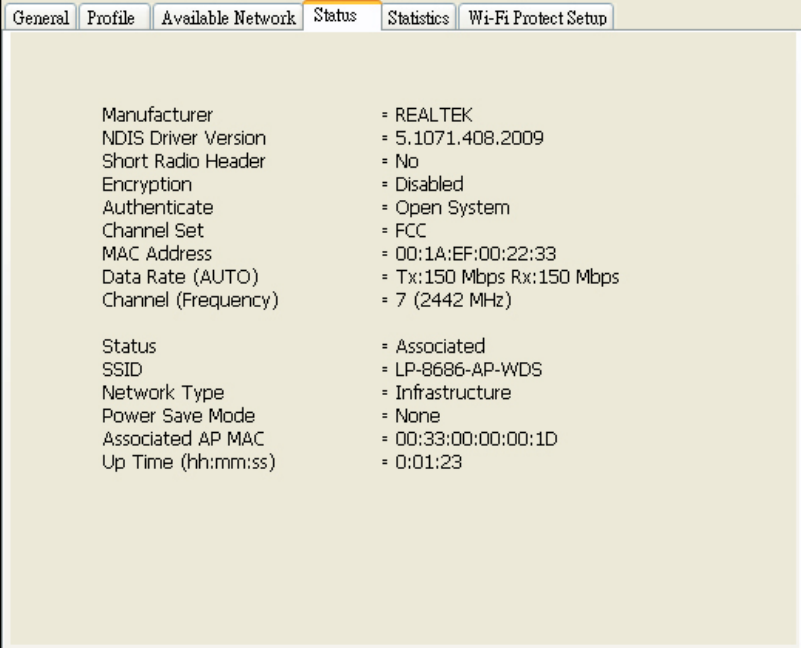This screenshot has height=648, width=801.
Task: Click the REALTEK manufacturer value
Action: tap(434, 116)
